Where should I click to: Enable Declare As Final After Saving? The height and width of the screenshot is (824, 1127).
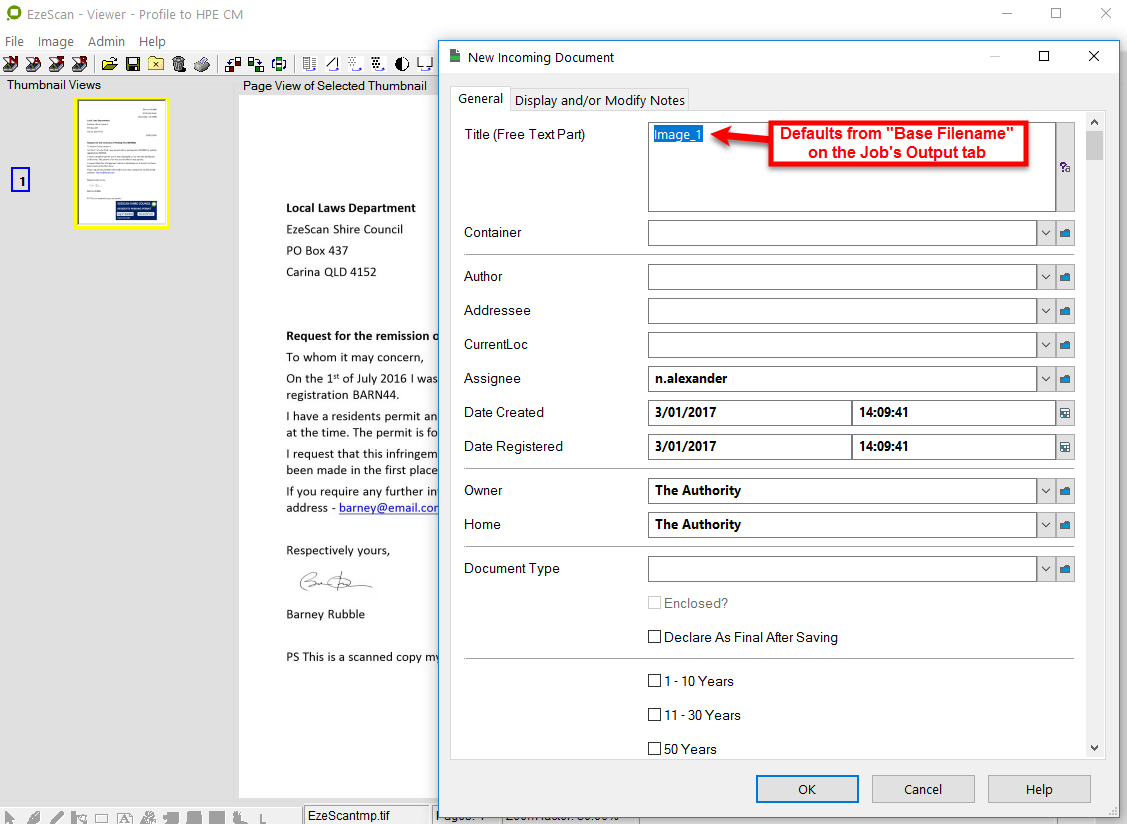[x=655, y=637]
